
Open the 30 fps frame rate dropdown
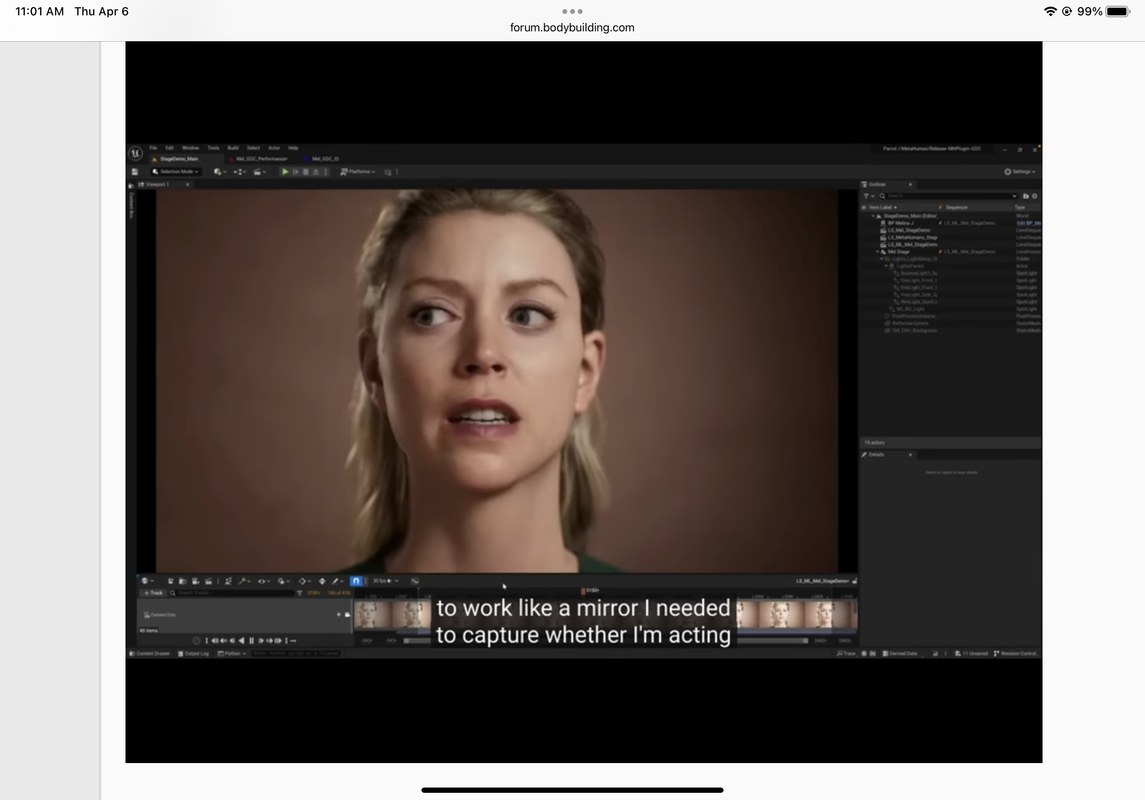(385, 581)
